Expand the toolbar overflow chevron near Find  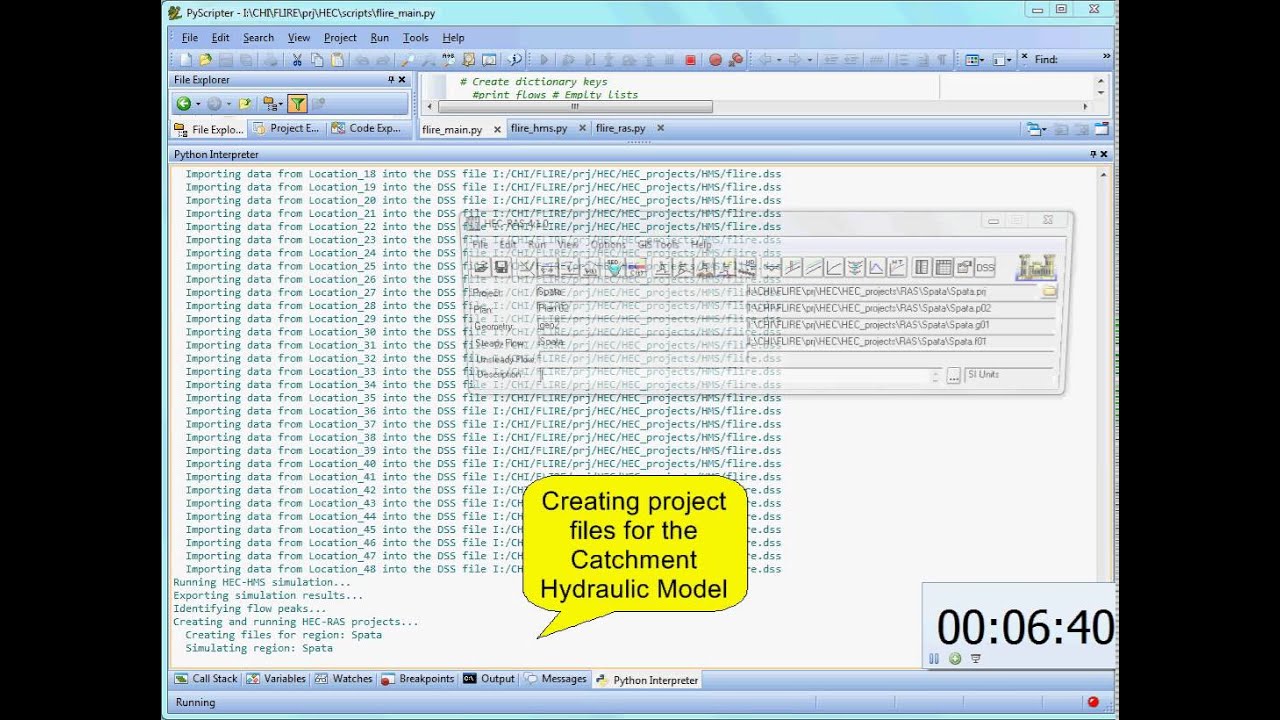pos(1106,57)
